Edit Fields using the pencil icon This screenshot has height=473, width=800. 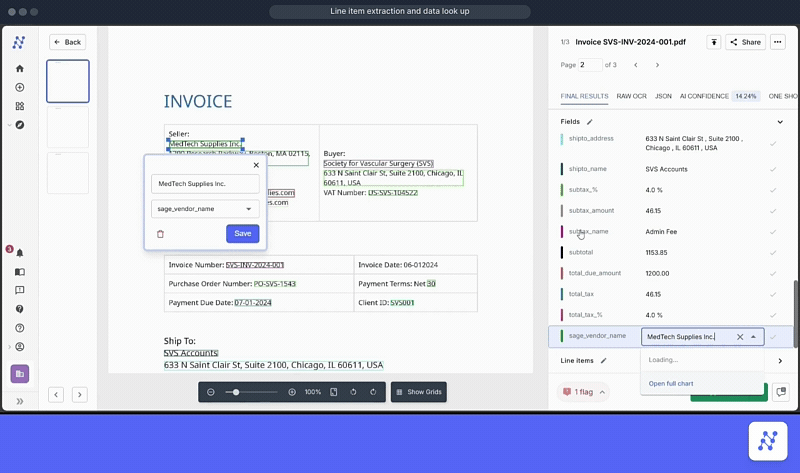click(590, 122)
